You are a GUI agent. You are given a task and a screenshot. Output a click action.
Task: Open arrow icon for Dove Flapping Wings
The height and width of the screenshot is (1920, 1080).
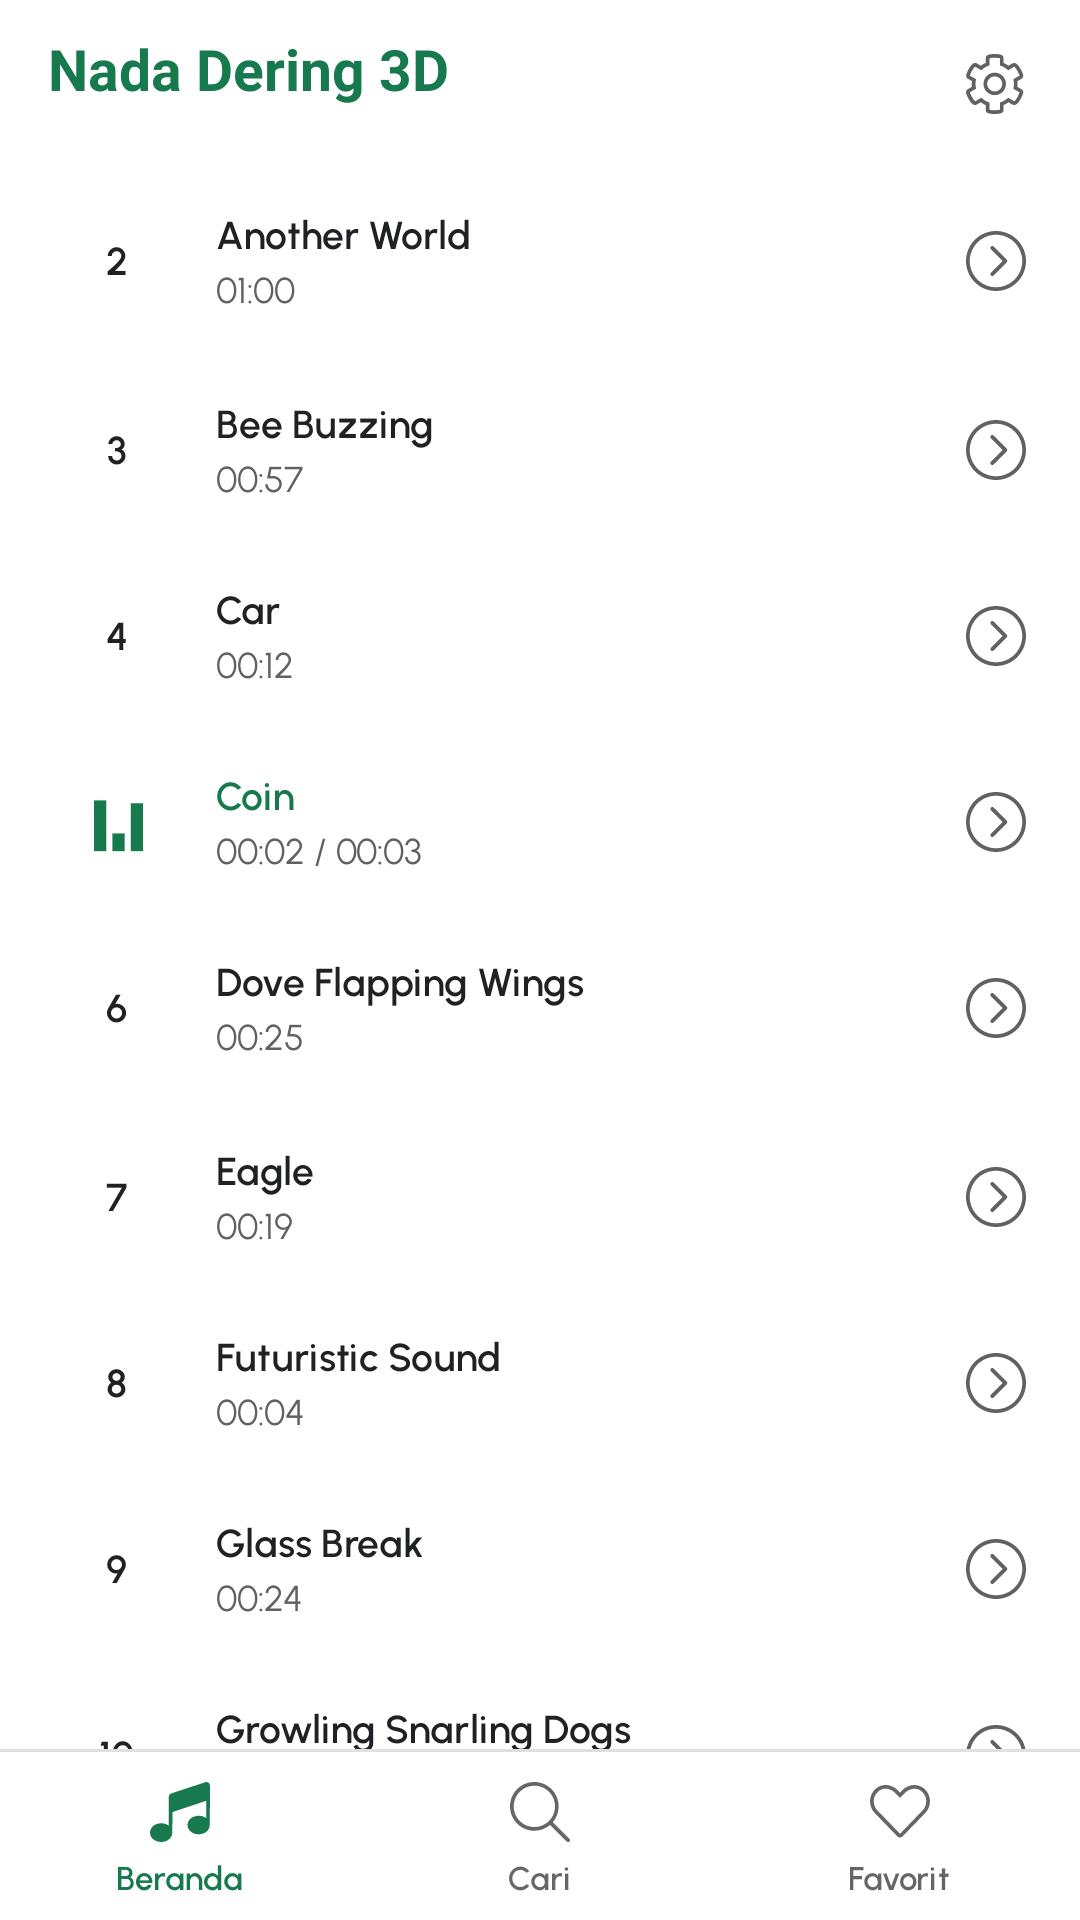[x=995, y=1008]
